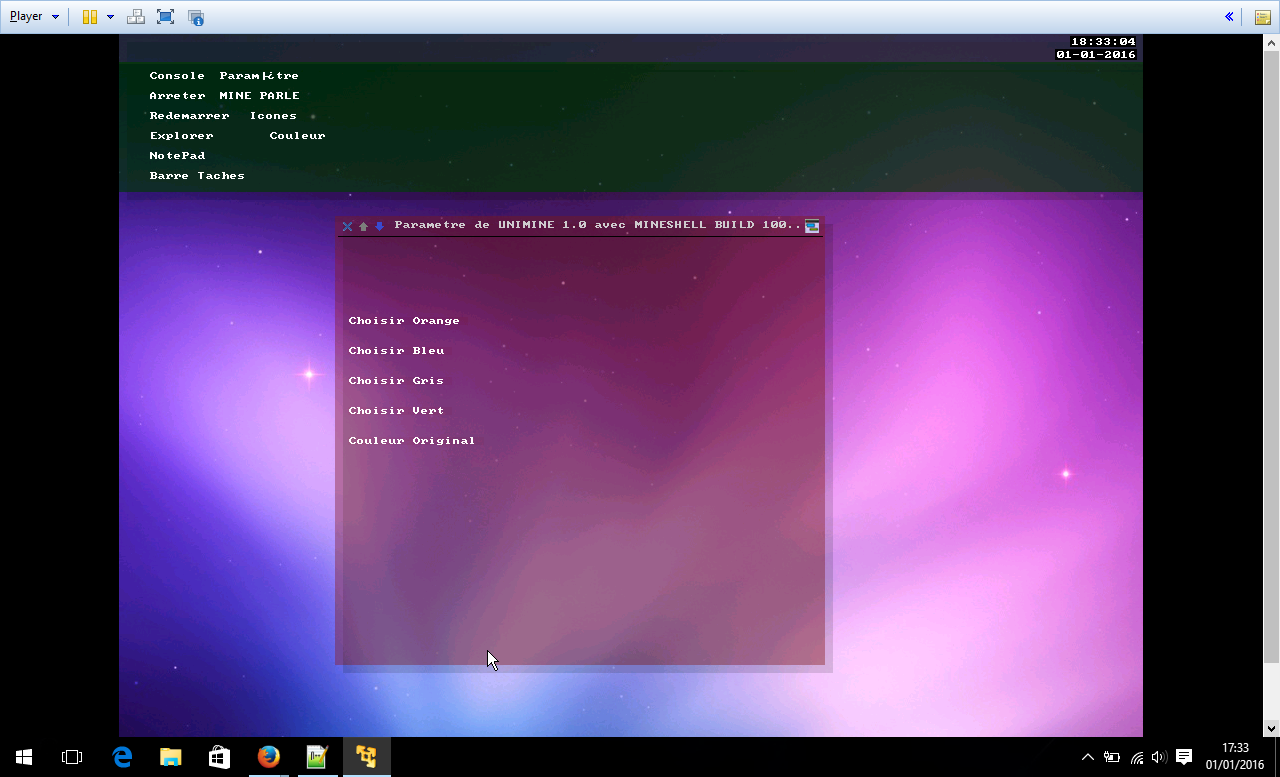Open the battery power tray icon
Image resolution: width=1280 pixels, height=777 pixels.
(x=1112, y=757)
